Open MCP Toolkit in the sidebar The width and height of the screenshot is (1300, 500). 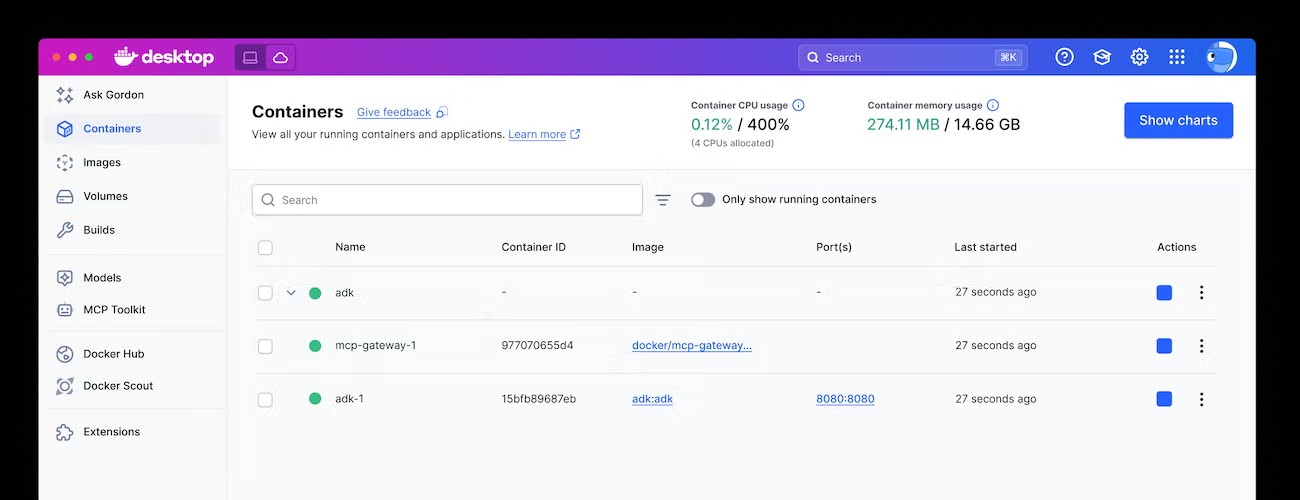(x=114, y=310)
